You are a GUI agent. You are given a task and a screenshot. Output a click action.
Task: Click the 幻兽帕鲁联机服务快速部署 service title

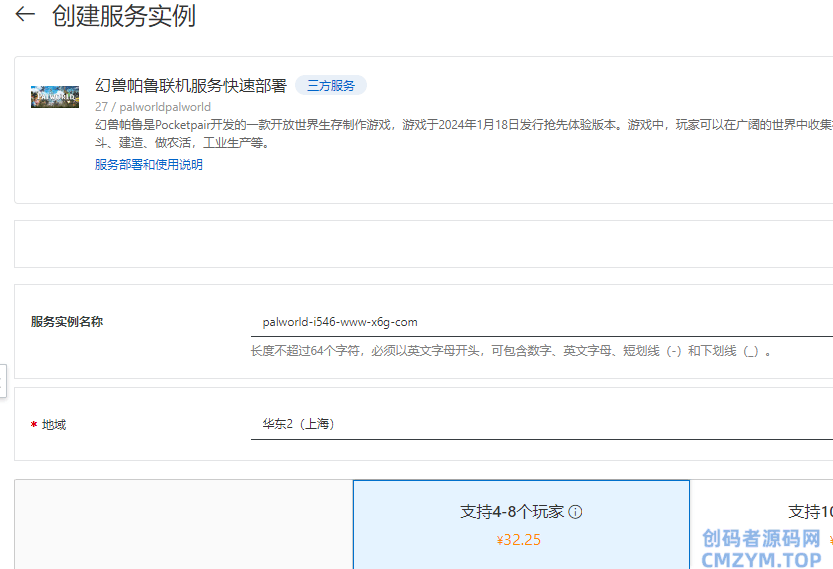click(191, 86)
